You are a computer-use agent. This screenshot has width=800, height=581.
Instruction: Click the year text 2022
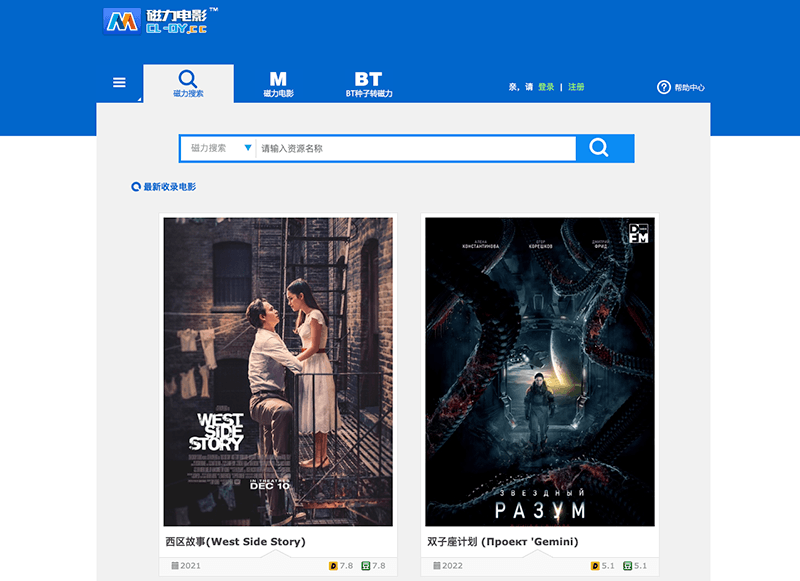click(x=452, y=566)
